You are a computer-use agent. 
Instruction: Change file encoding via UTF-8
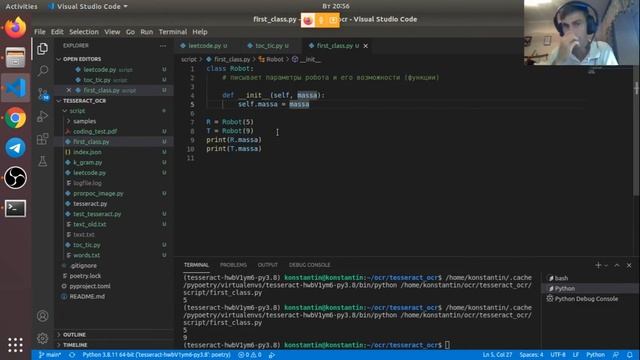[x=558, y=355]
